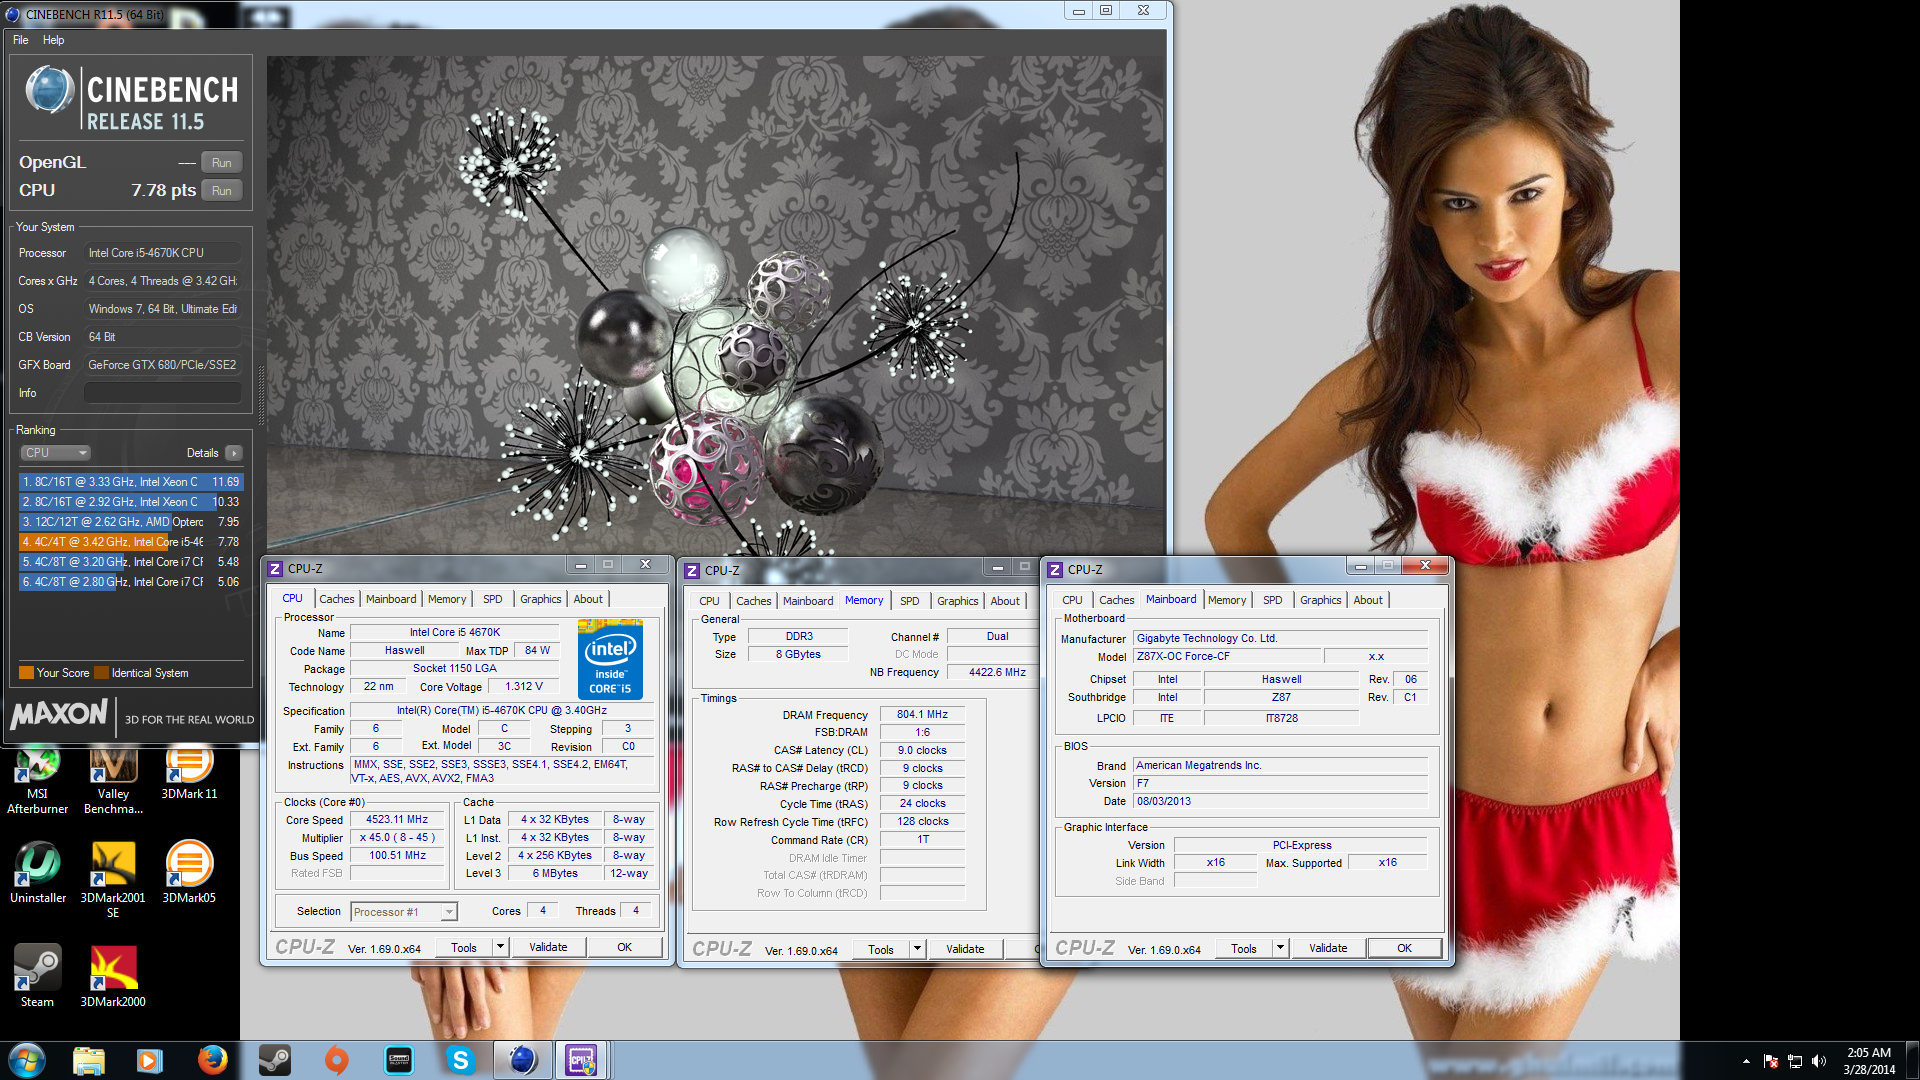Open the taskbar clock and date
The image size is (1920, 1080).
pos(1869,1060)
